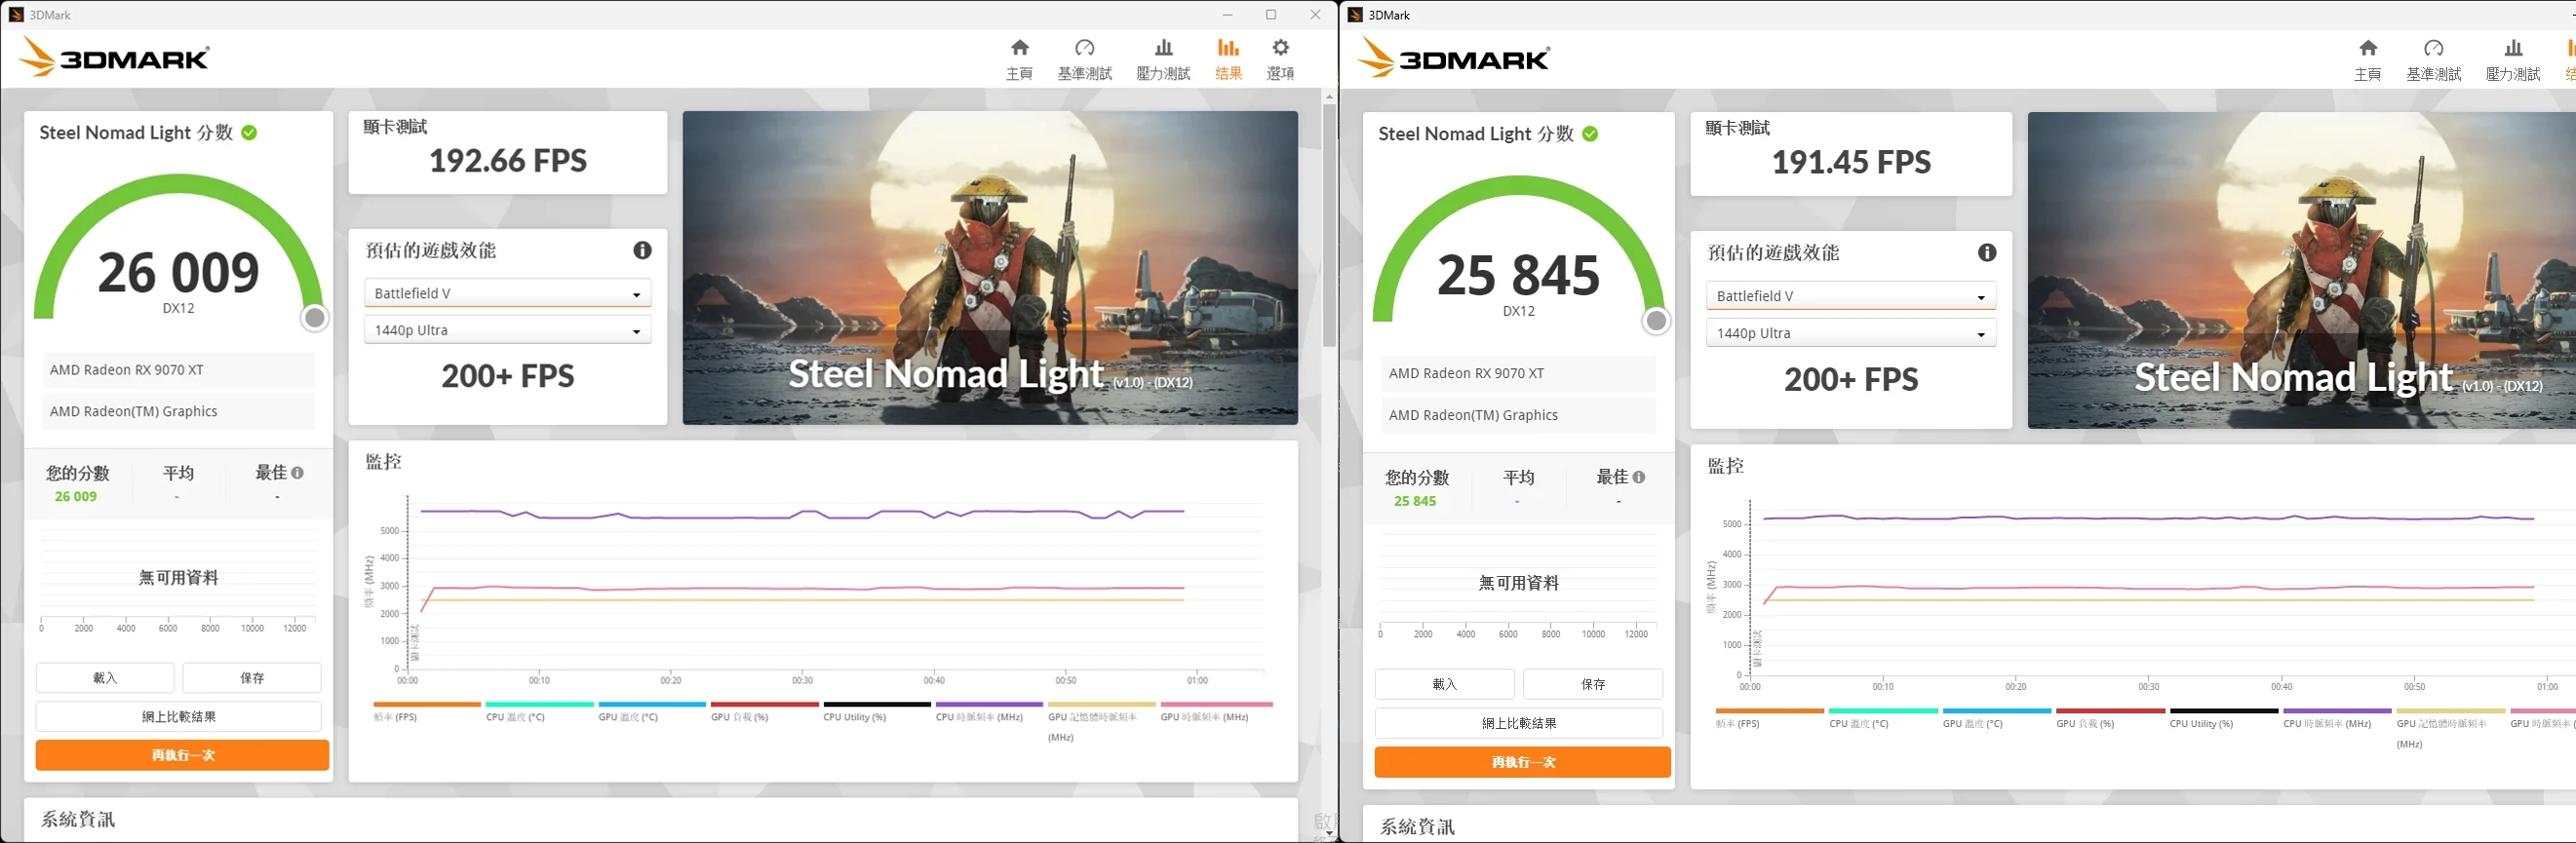Click 再執行一次 orange button in left window
This screenshot has width=2576, height=843.
182,755
